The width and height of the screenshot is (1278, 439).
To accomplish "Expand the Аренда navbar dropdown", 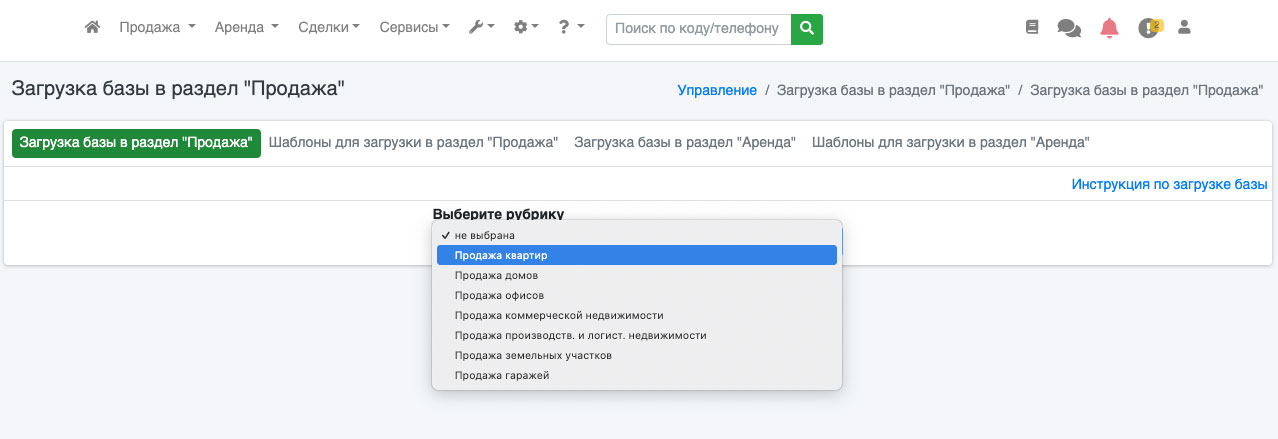I will 246,28.
